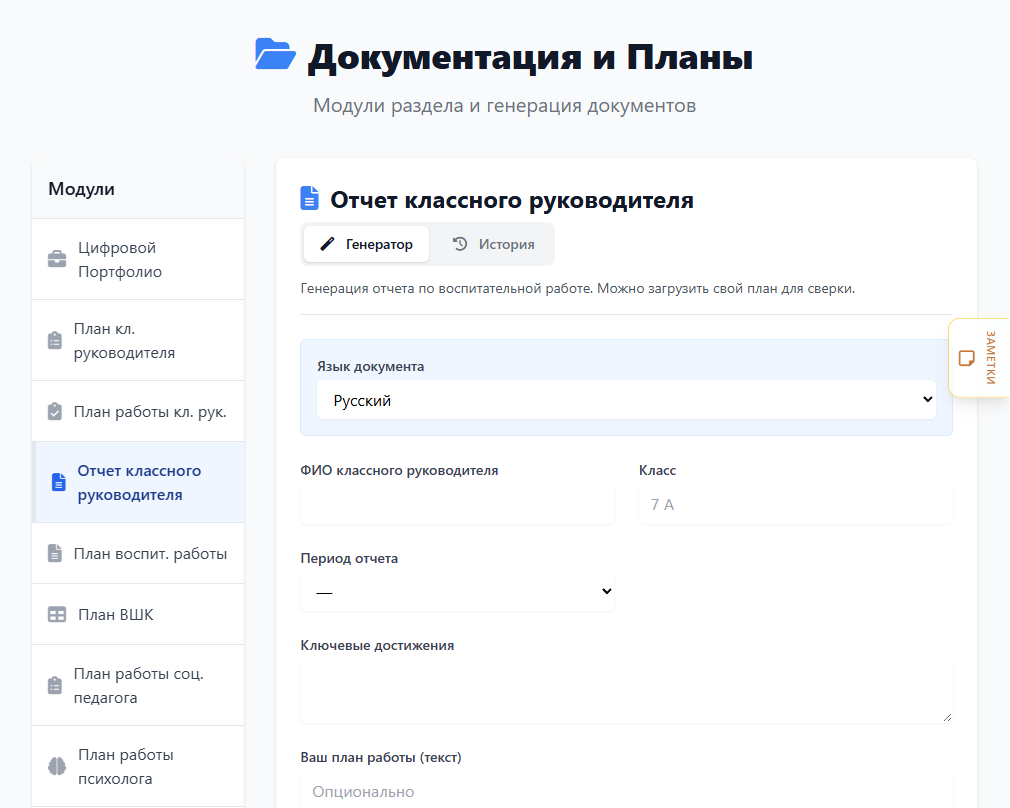The height and width of the screenshot is (808, 1010).
Task: Click the file icon beside План воспит. работы
Action: (x=55, y=553)
